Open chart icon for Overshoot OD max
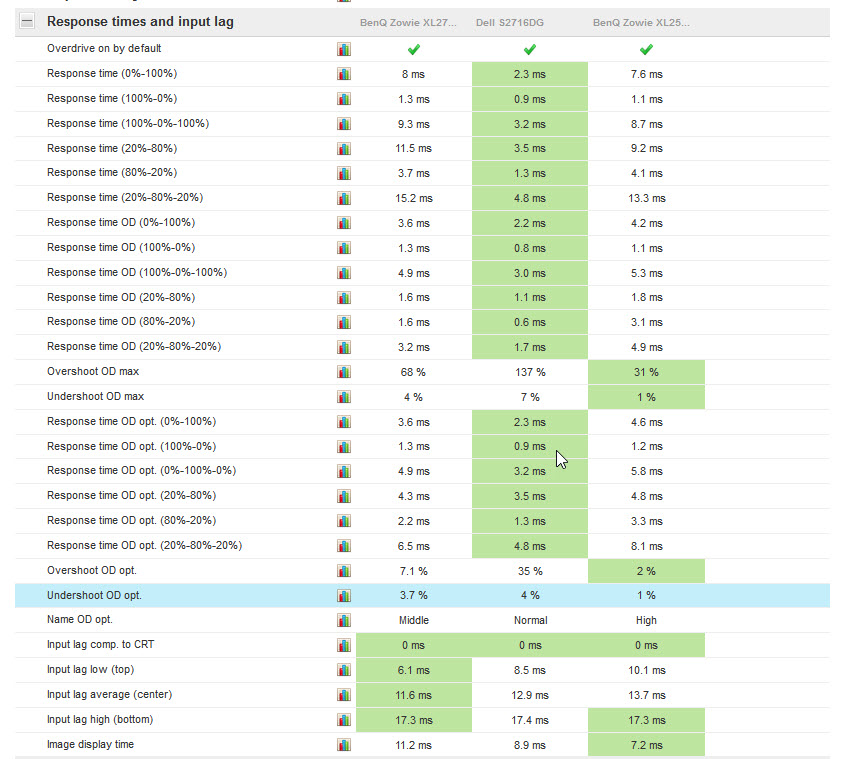Viewport: 855px width, 759px height. (x=344, y=372)
